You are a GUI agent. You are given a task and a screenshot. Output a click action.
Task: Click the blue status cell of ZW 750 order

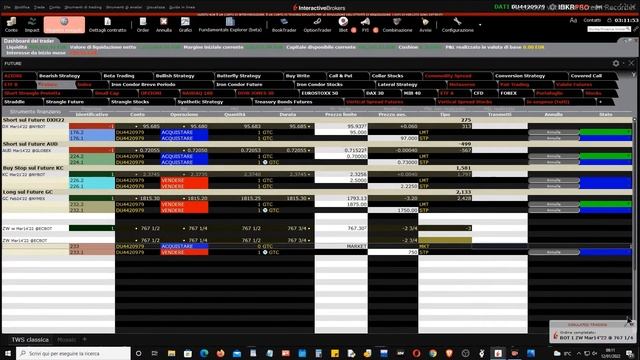coord(605,252)
